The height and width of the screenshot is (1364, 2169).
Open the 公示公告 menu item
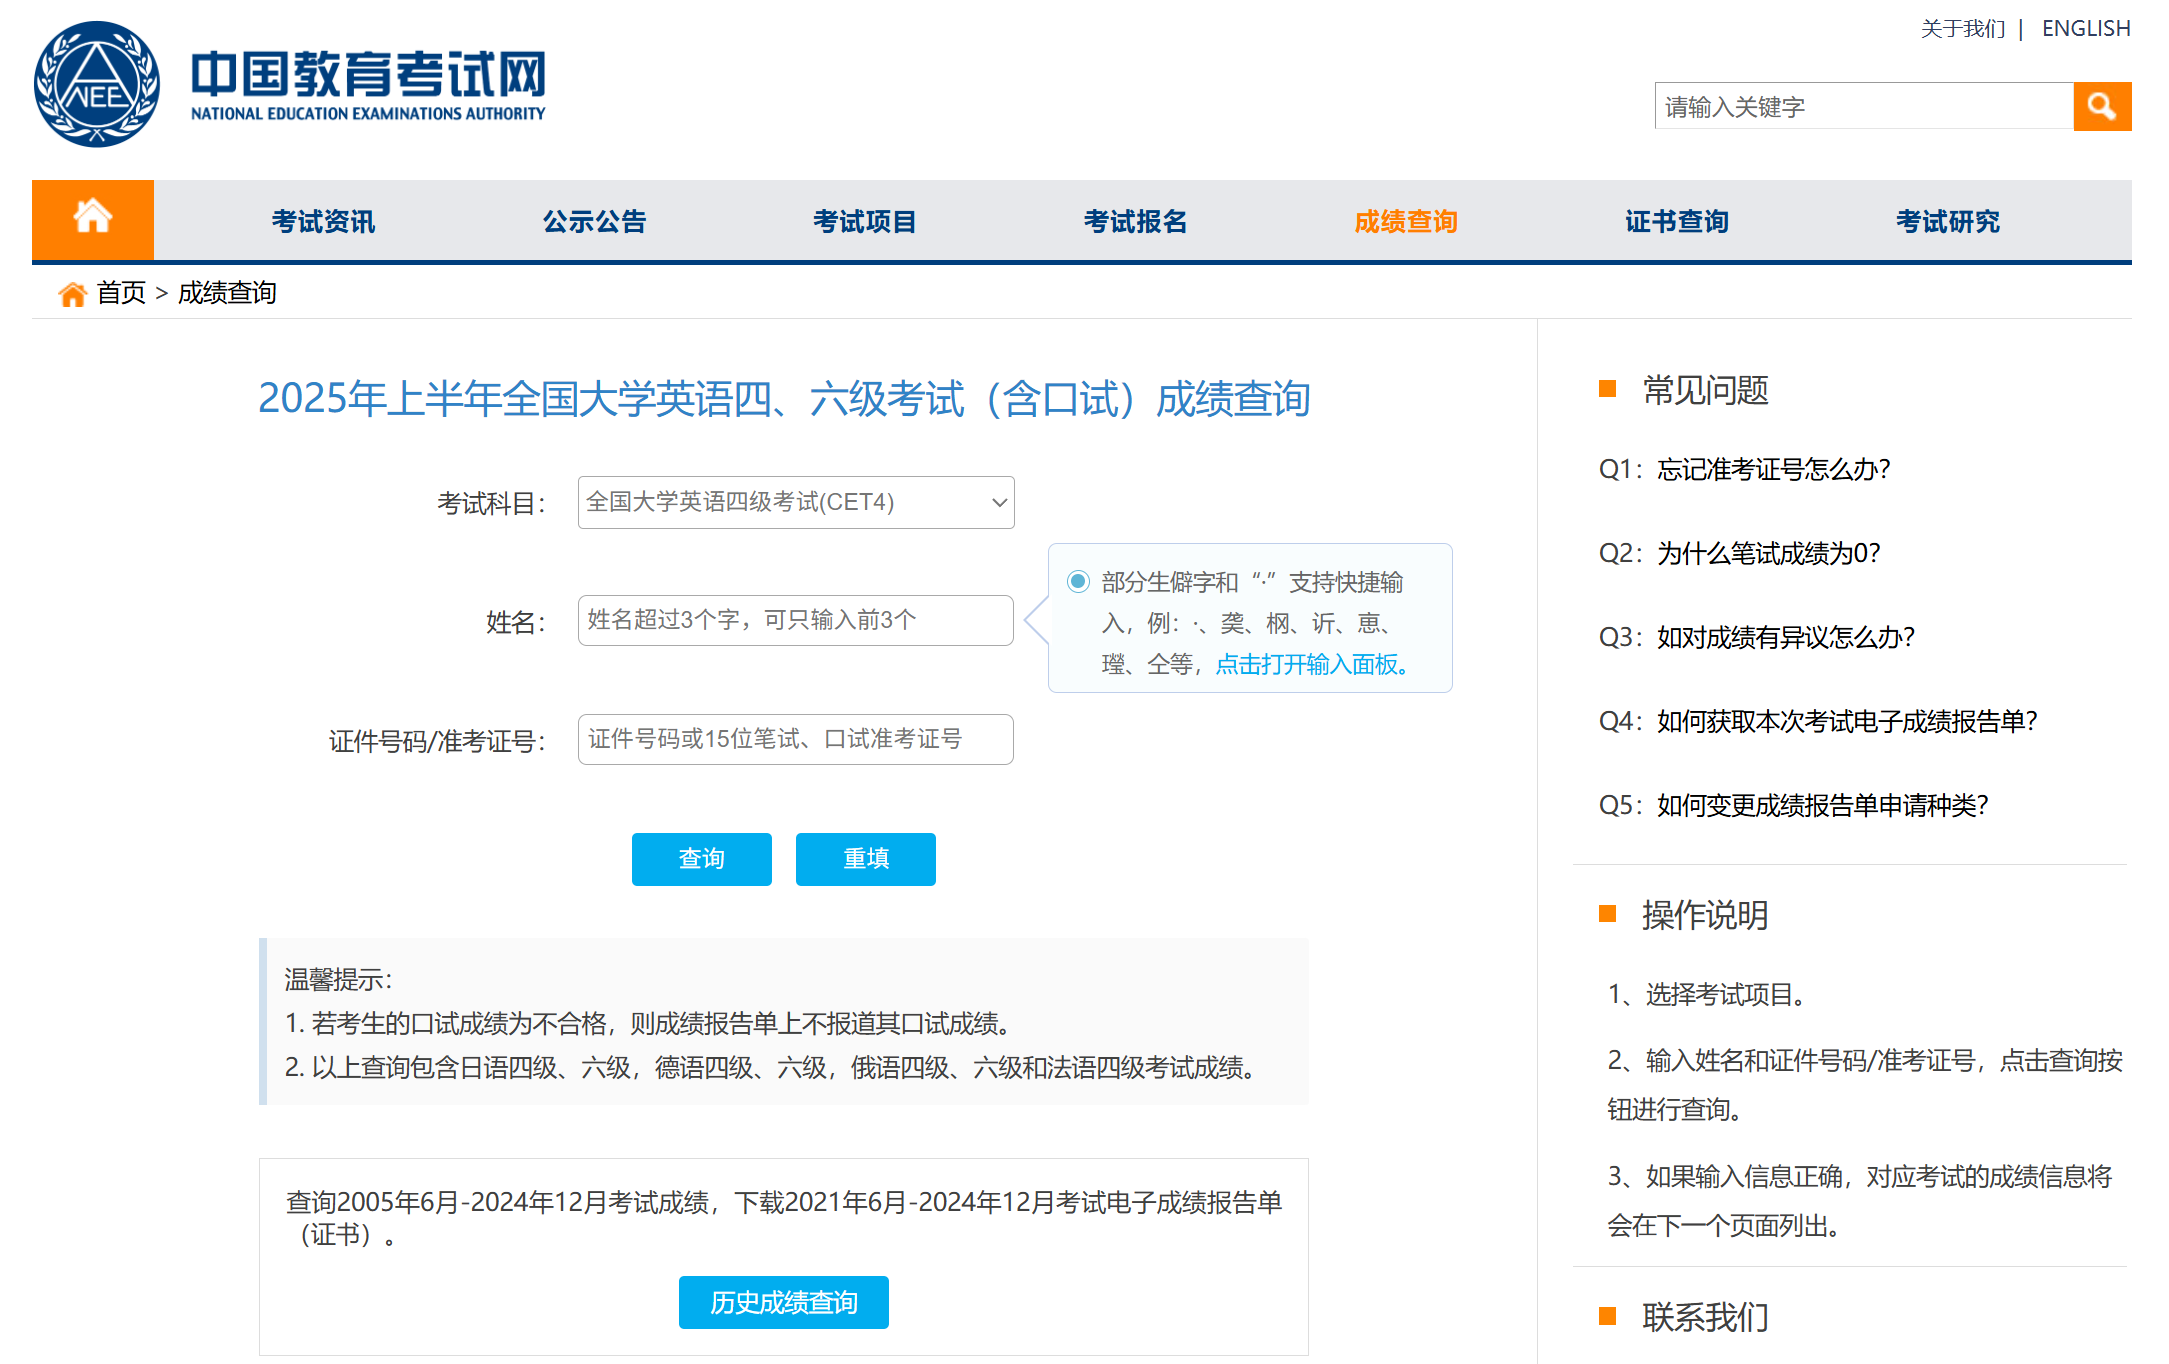click(x=594, y=221)
